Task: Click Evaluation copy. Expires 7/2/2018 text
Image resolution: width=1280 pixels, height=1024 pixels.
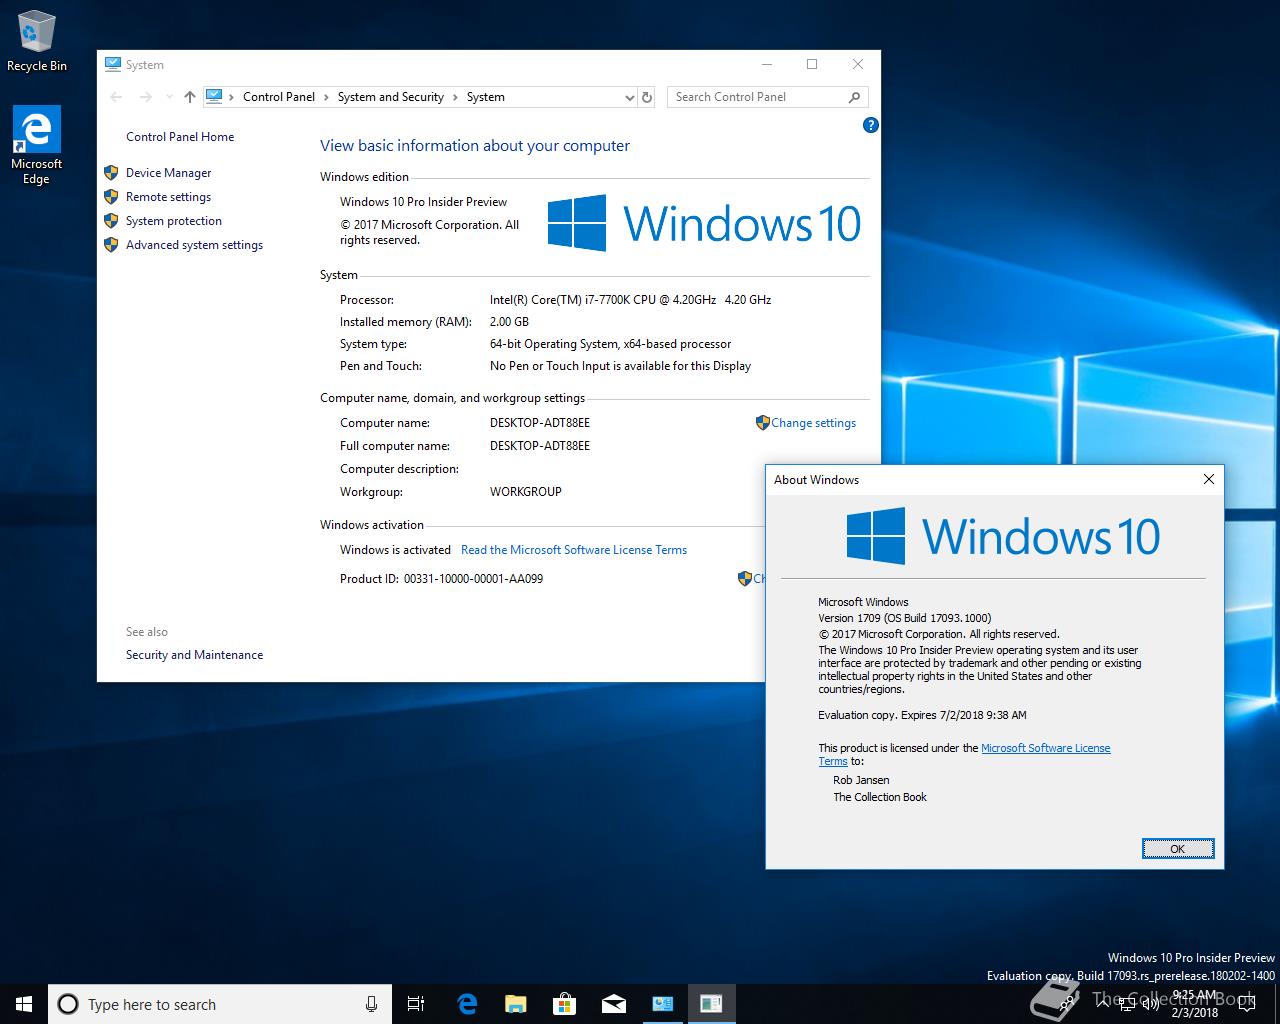Action: [922, 715]
